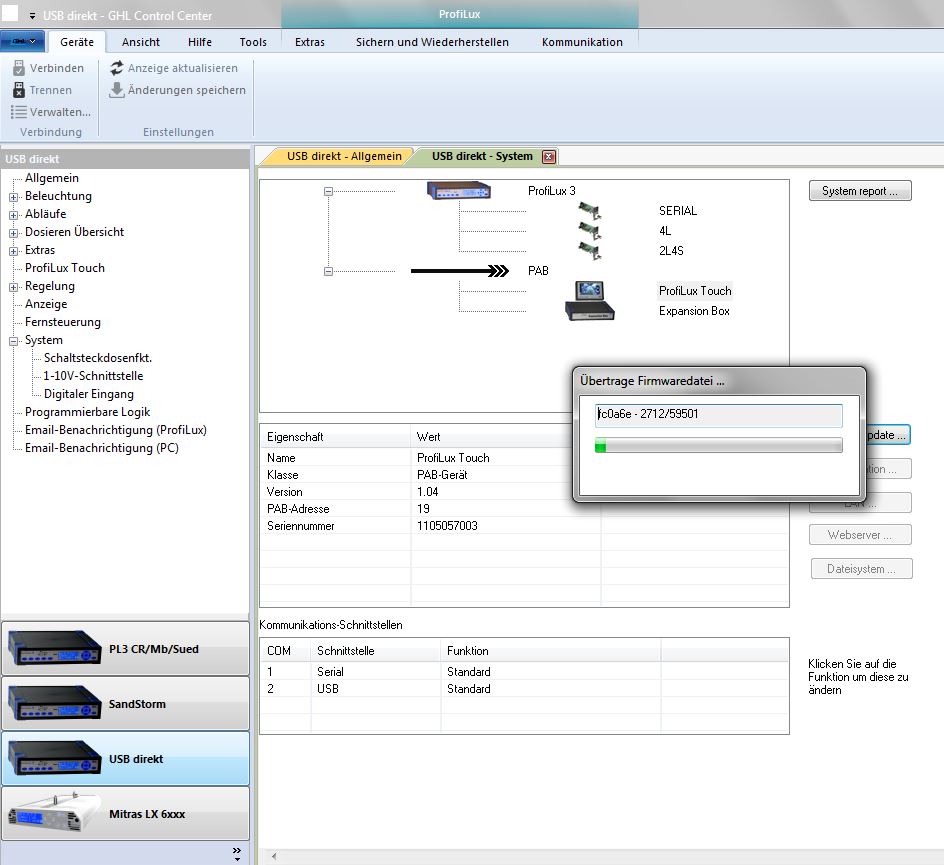Open the Extras ribbon tab

pos(309,42)
